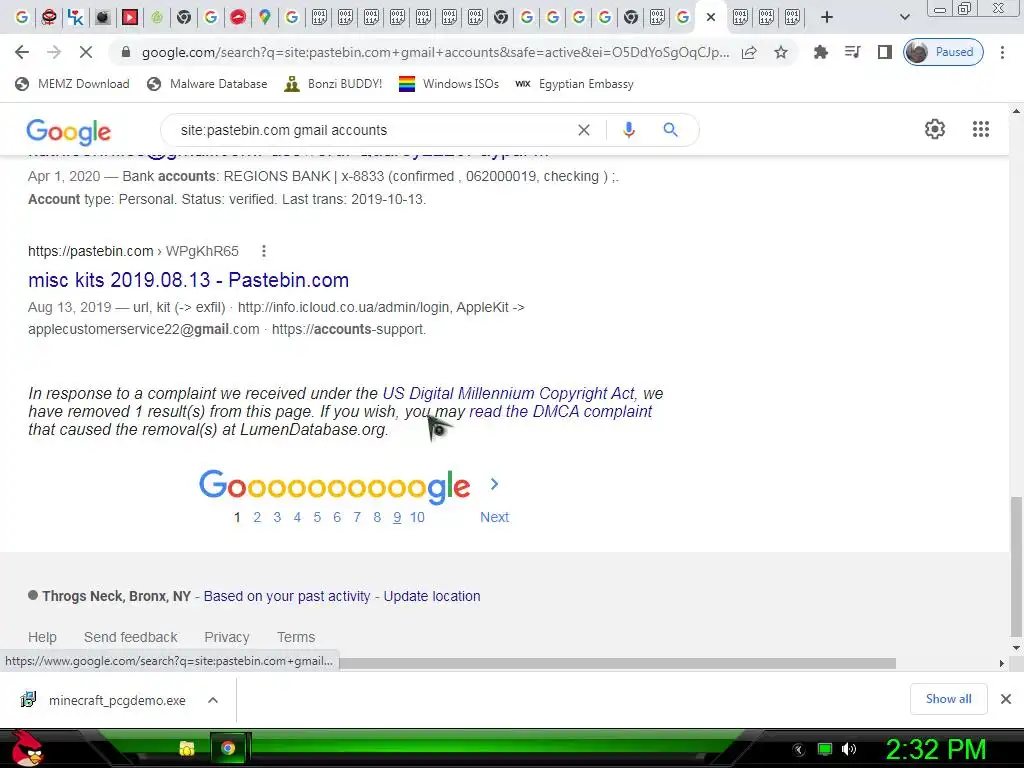Switch to the red lips tab
The height and width of the screenshot is (768, 1024).
pos(238,17)
